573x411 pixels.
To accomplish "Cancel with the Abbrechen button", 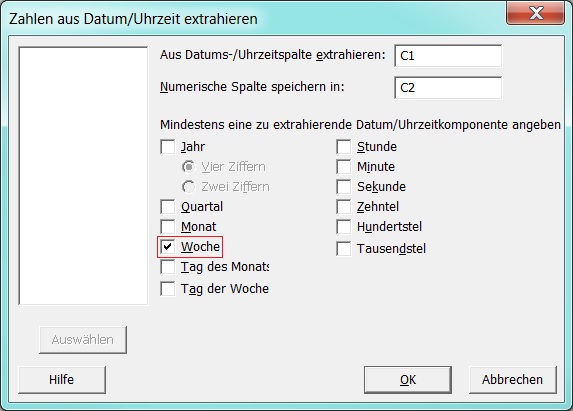I will point(513,380).
